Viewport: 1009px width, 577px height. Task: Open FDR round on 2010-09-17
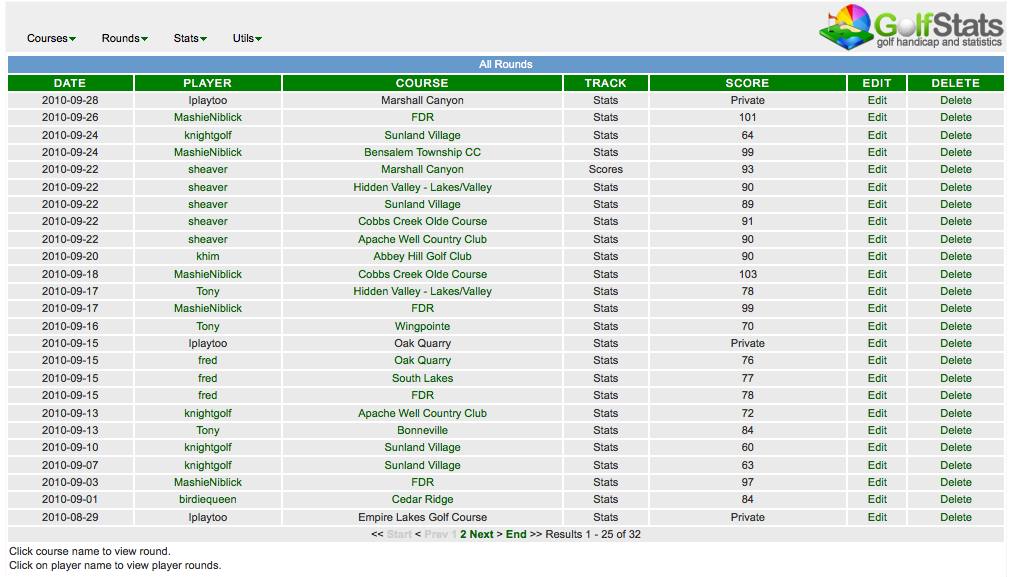pyautogui.click(x=422, y=309)
